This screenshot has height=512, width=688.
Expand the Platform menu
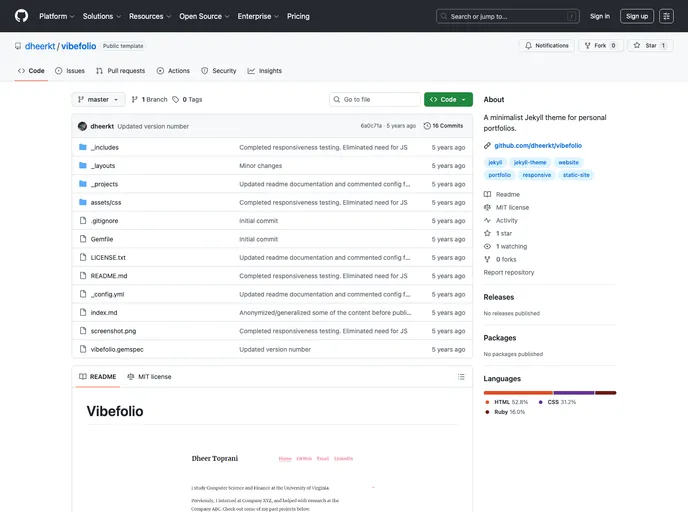click(57, 16)
